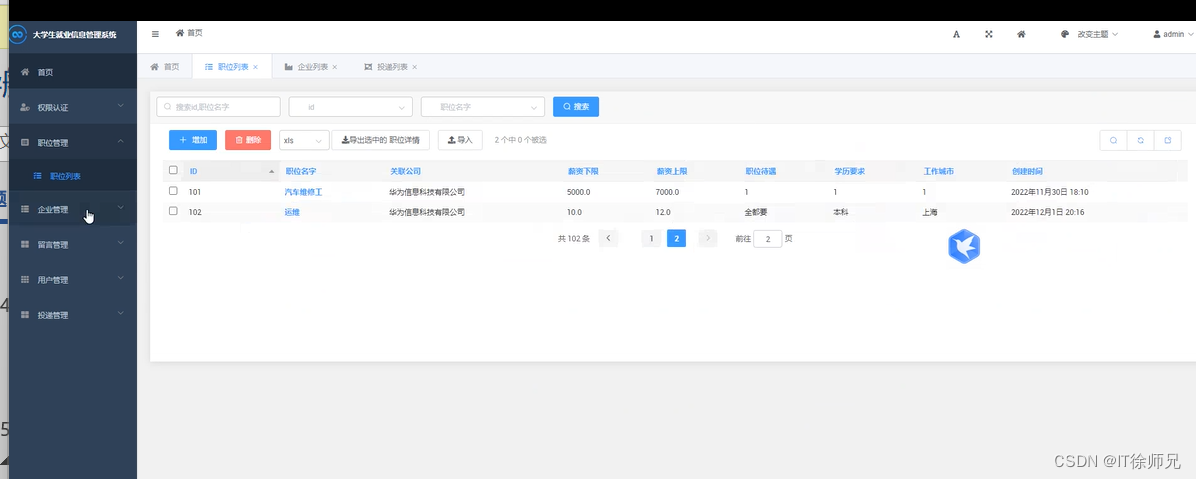Image resolution: width=1196 pixels, height=479 pixels.
Task: Switch to the 职位列表 tab
Action: click(x=232, y=67)
